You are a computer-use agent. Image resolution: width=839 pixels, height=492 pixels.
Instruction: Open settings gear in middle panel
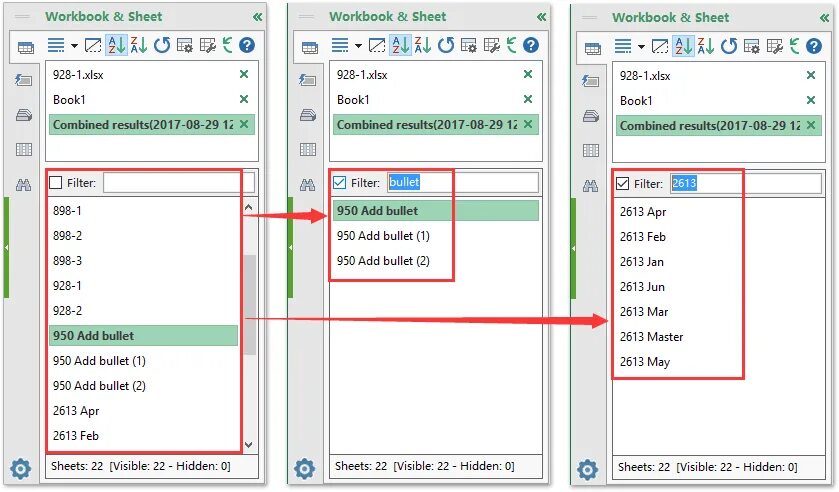304,469
